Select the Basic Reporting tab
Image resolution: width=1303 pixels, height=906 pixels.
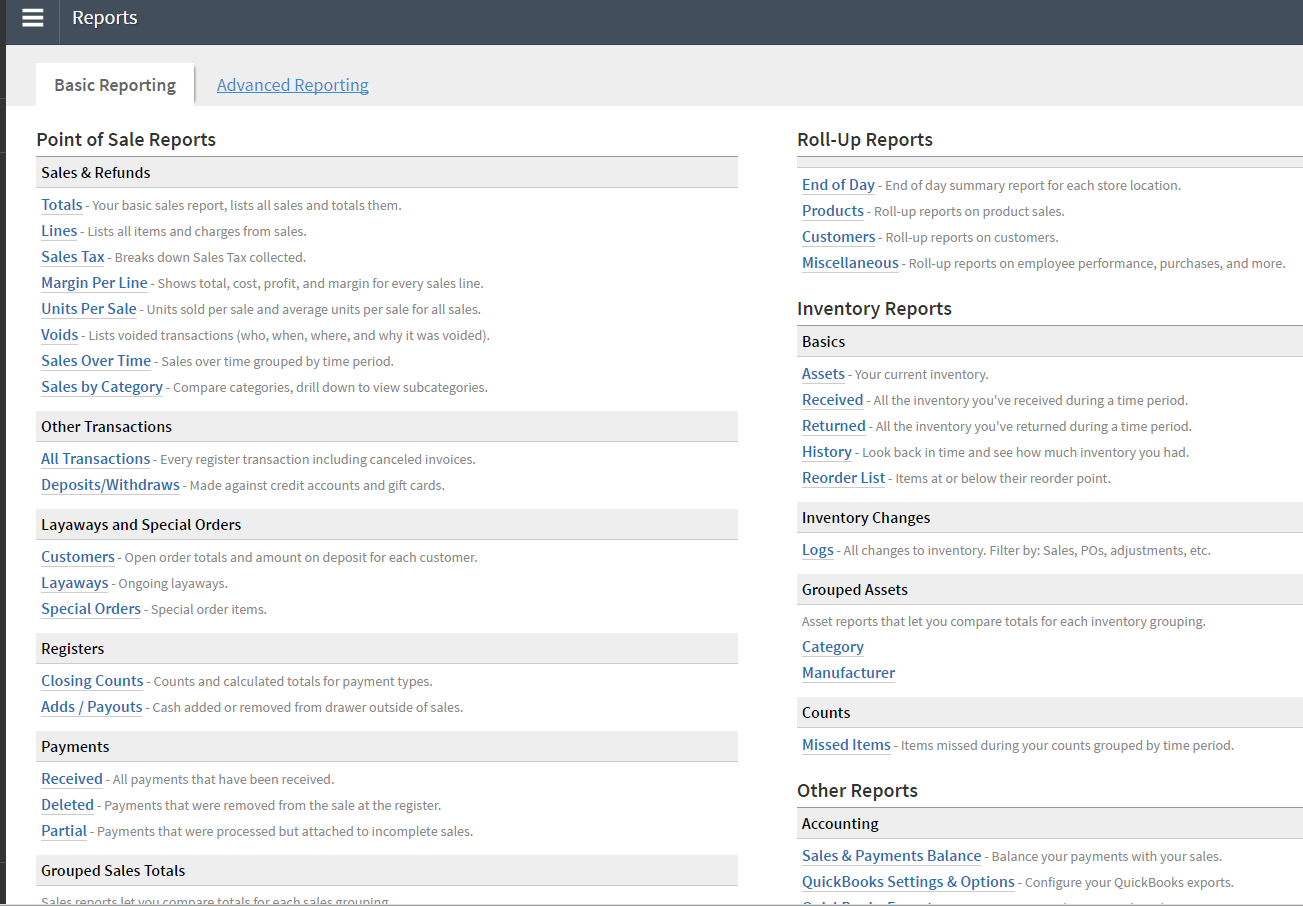[115, 85]
